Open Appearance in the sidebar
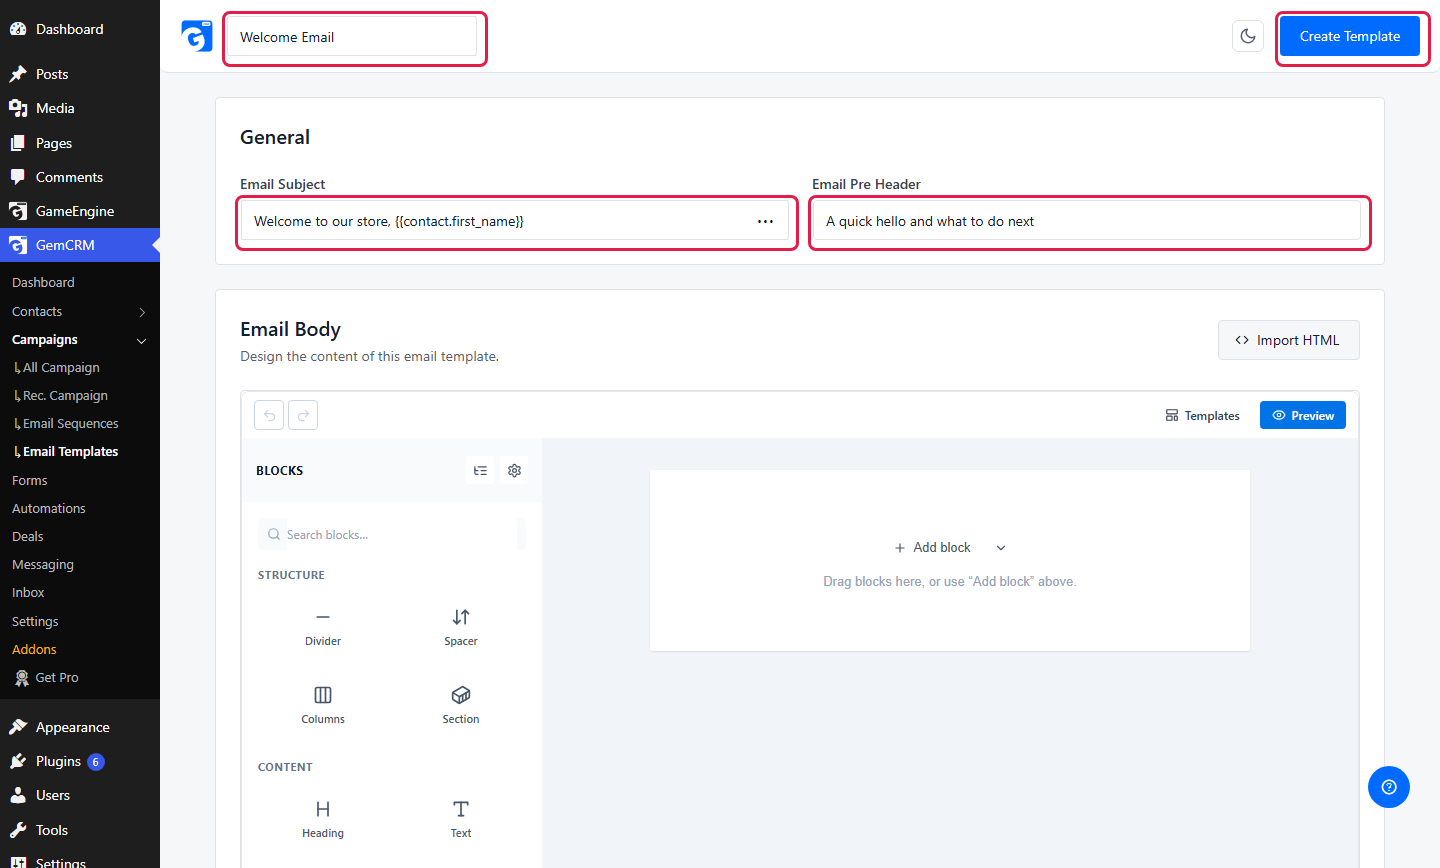This screenshot has height=868, width=1440. tap(80, 727)
